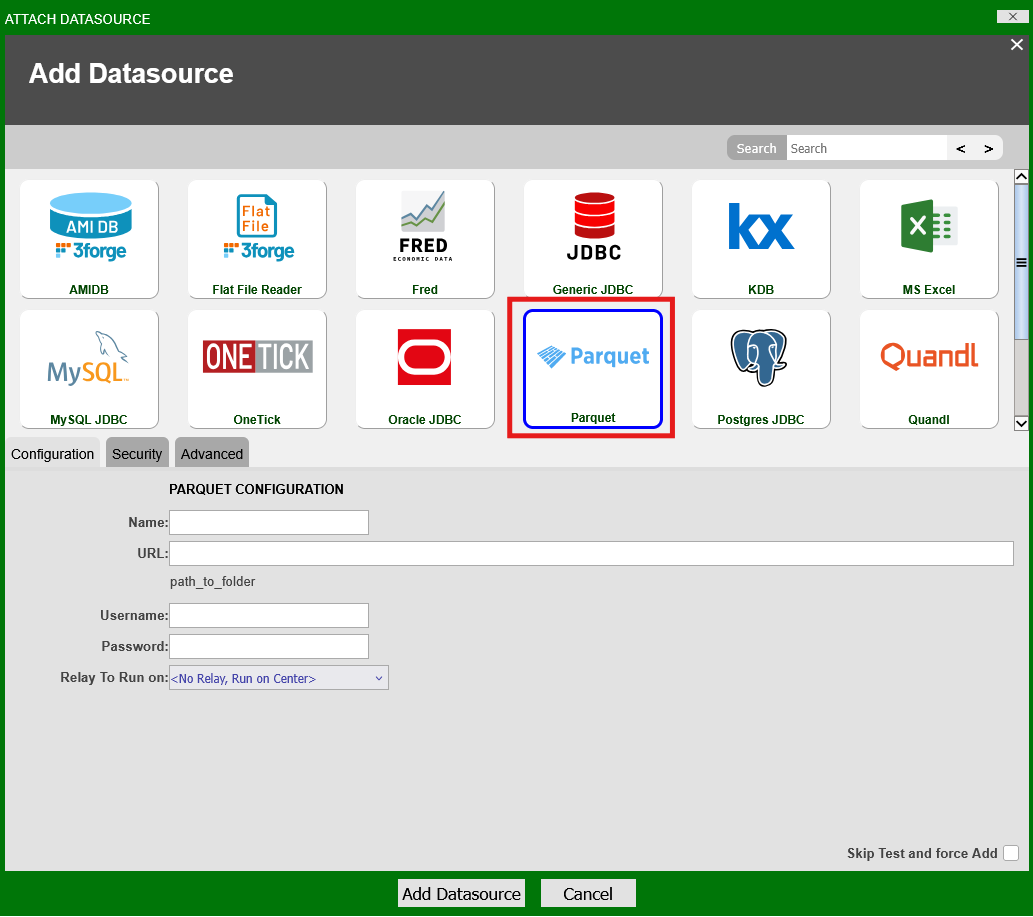Open the Advanced tab
The image size is (1033, 917).
click(212, 454)
